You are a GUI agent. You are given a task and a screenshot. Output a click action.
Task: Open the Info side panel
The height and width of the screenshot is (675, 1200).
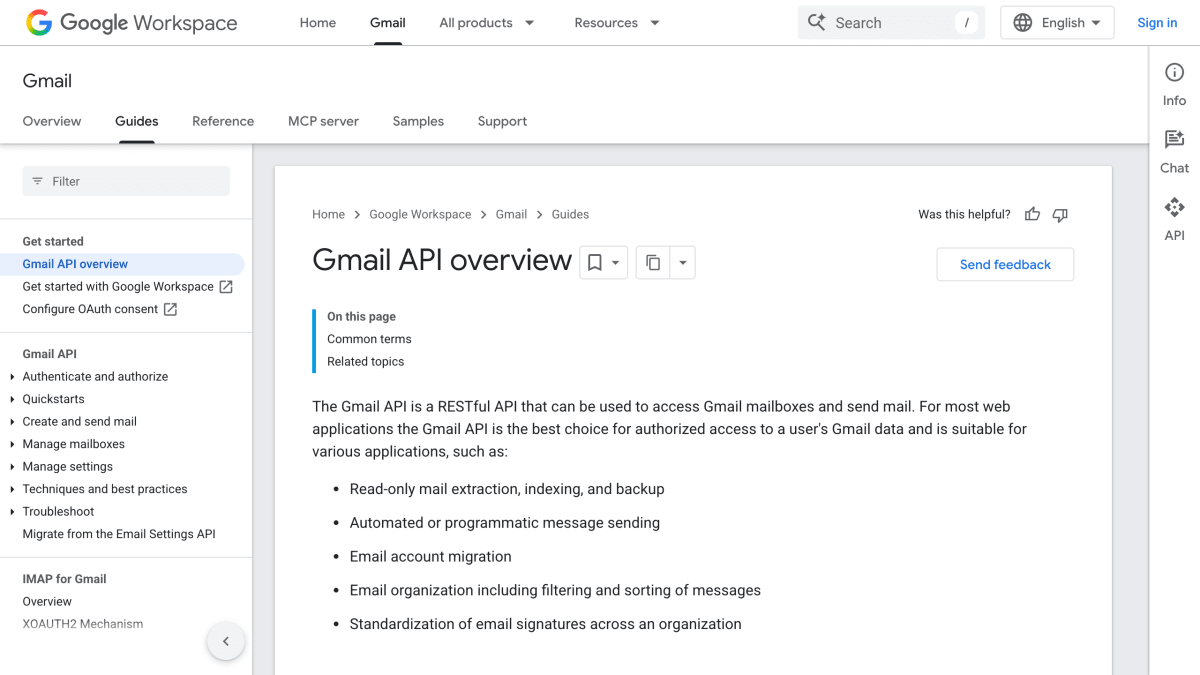pos(1174,84)
